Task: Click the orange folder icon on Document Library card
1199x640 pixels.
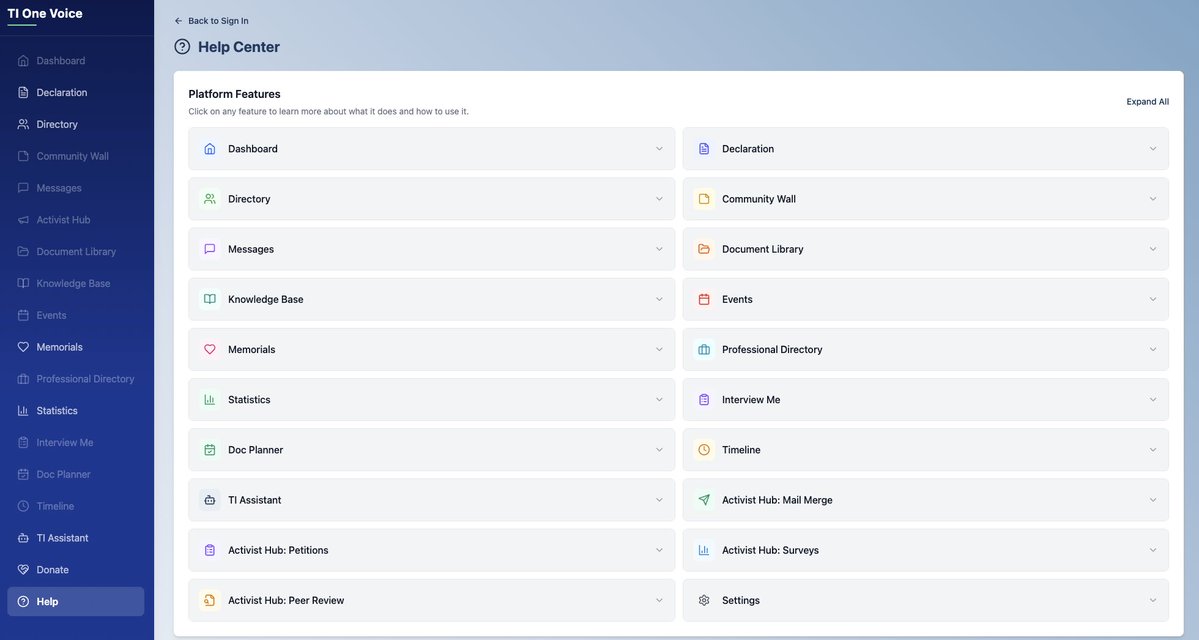Action: pyautogui.click(x=703, y=249)
